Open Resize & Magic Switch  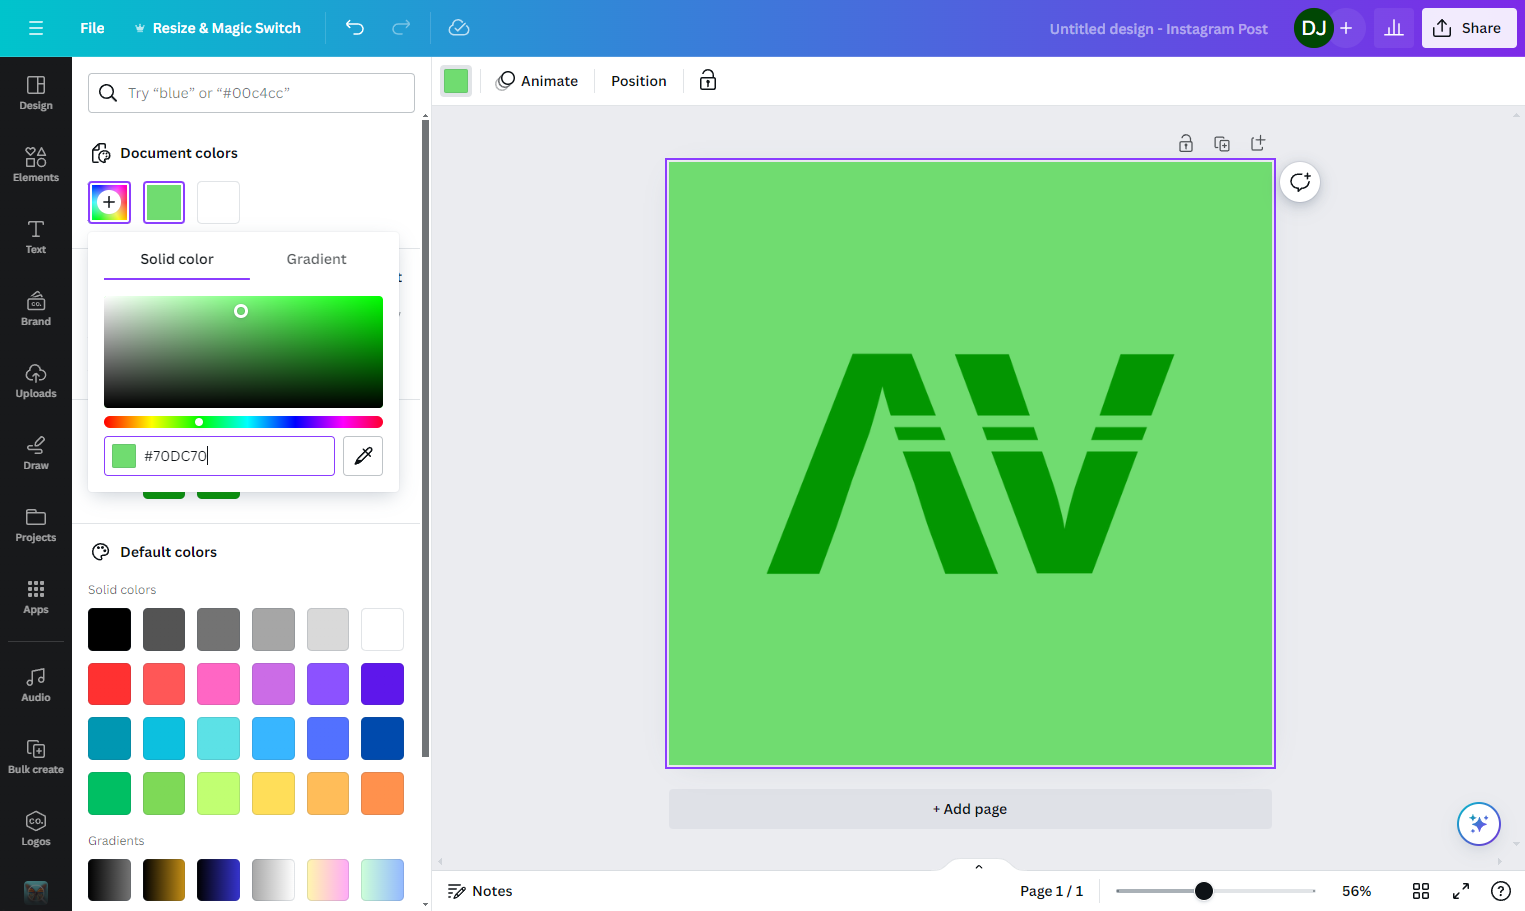(217, 28)
